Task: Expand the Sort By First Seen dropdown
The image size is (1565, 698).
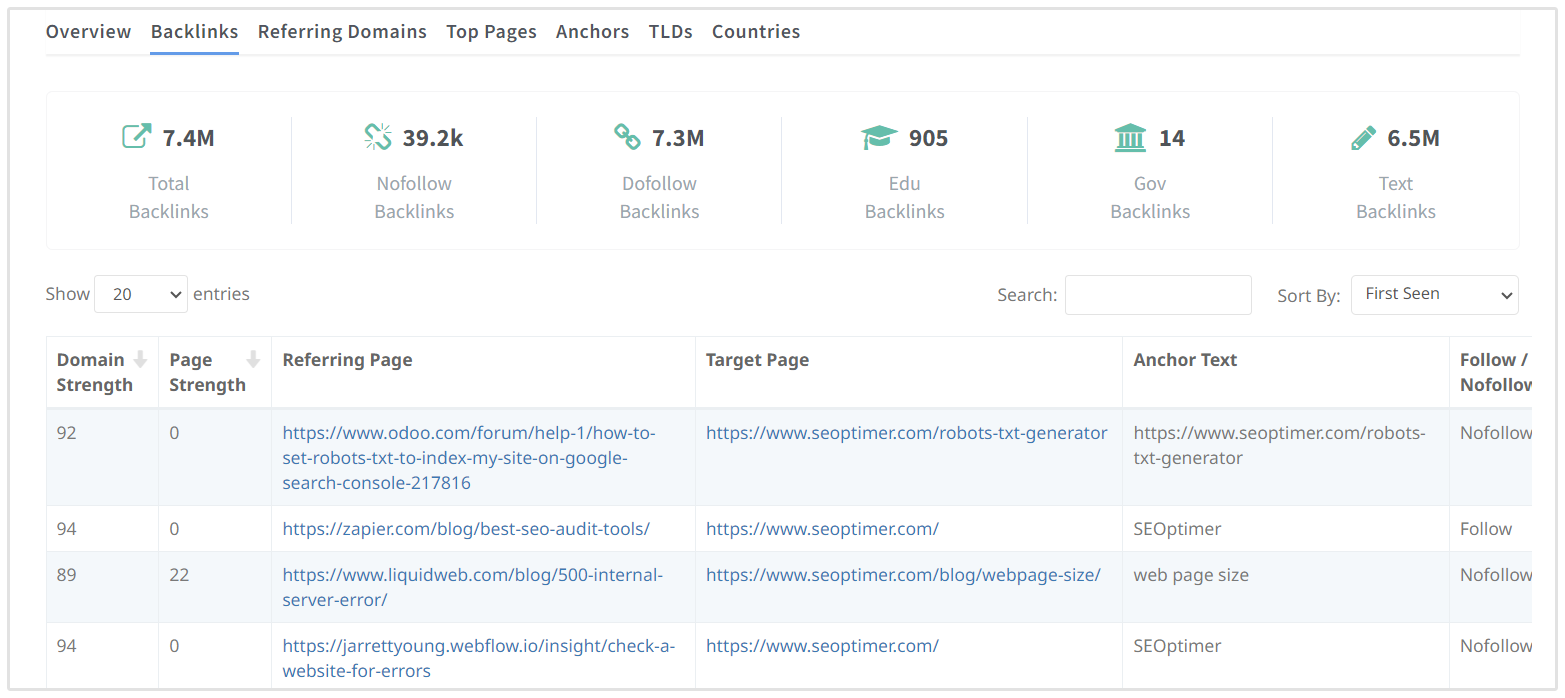Action: [1434, 295]
